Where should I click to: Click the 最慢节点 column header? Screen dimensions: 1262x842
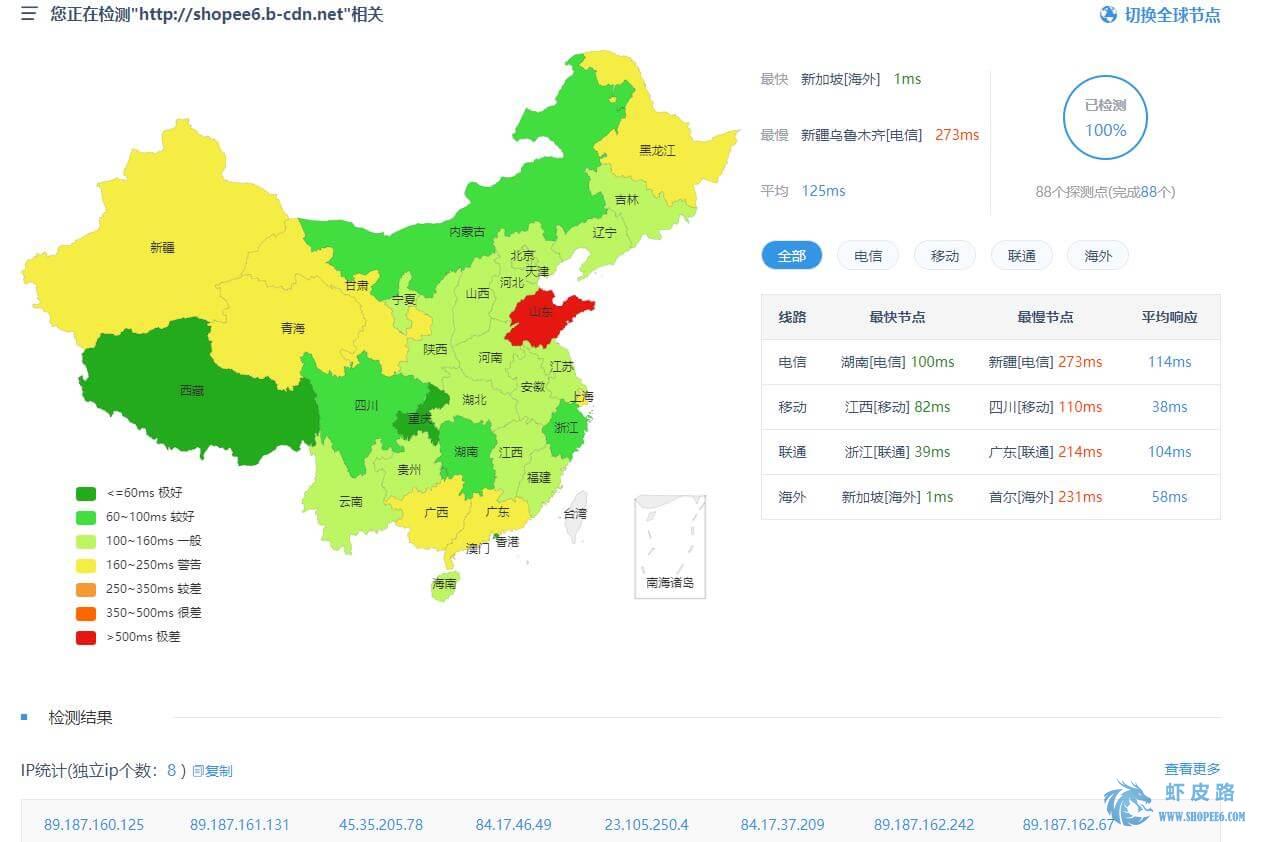tap(1045, 317)
